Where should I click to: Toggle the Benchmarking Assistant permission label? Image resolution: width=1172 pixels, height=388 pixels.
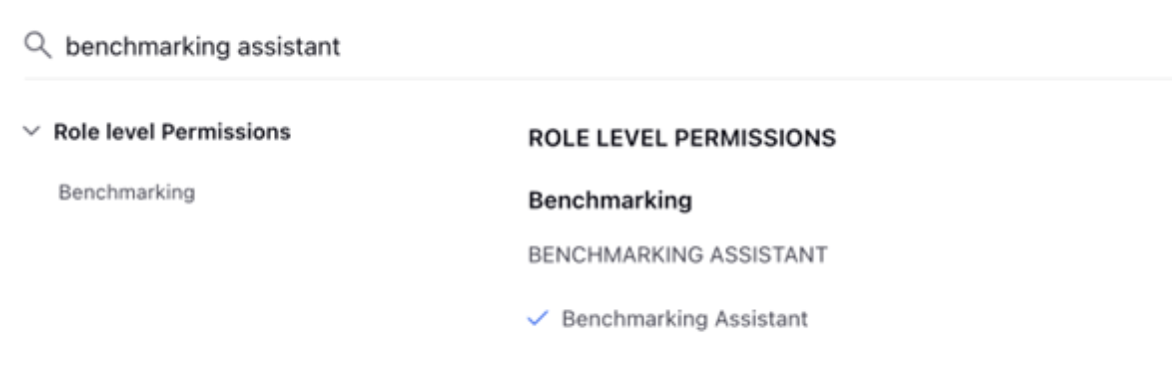(685, 319)
